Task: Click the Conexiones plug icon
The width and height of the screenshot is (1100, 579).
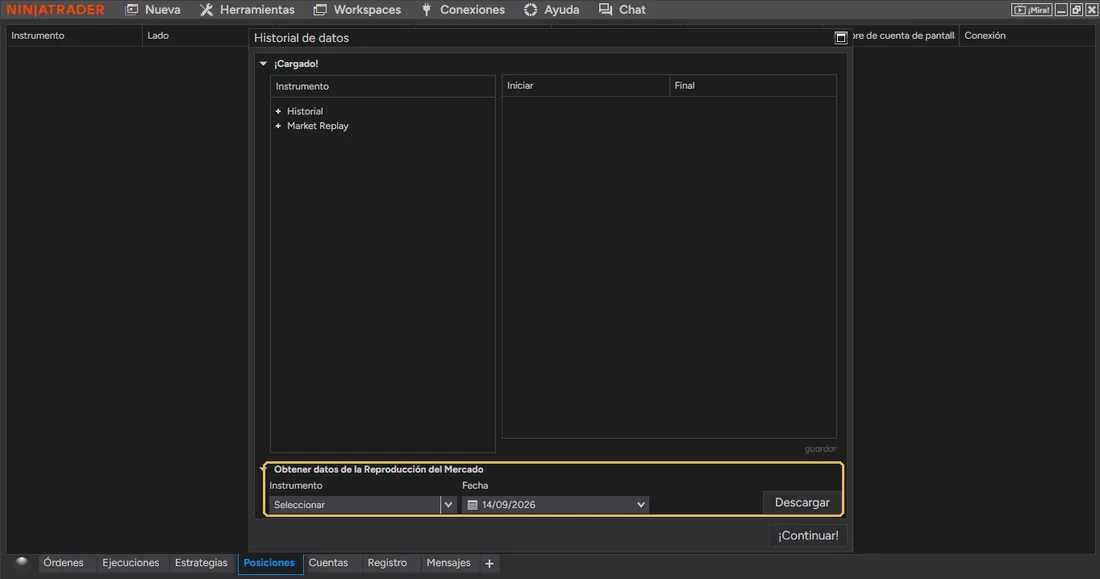Action: 427,10
